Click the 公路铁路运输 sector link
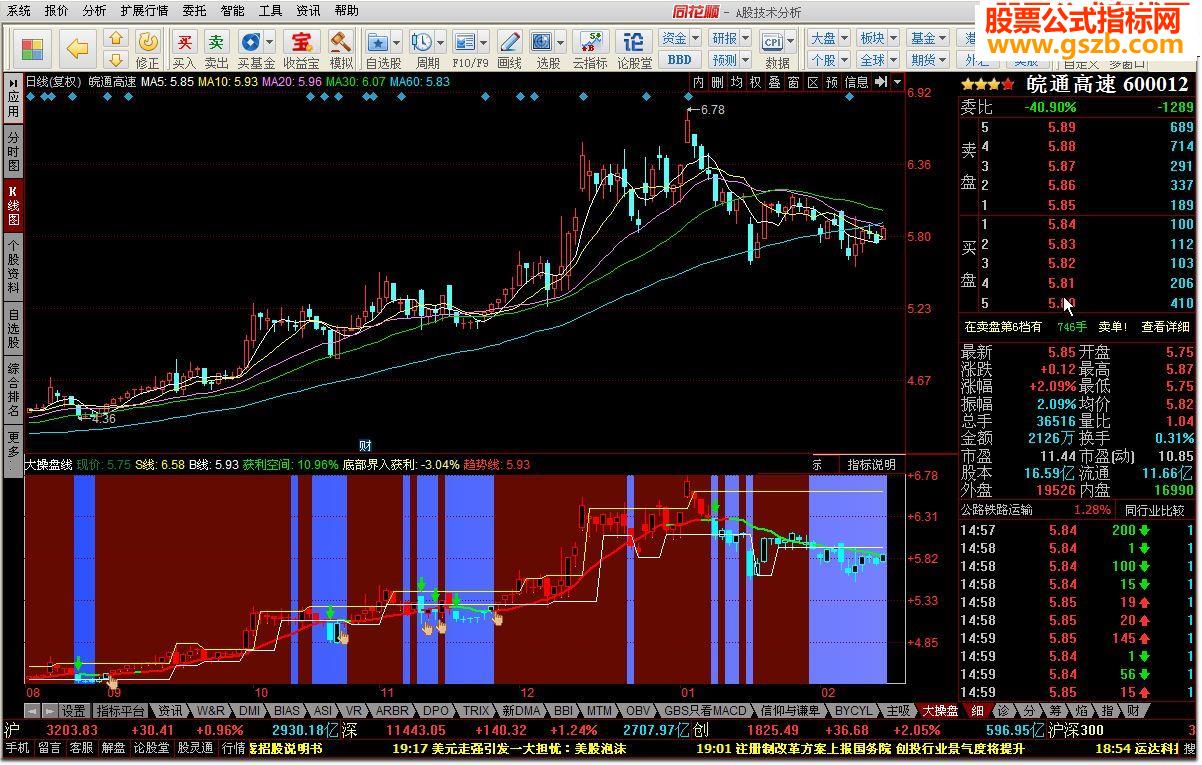 click(x=997, y=510)
